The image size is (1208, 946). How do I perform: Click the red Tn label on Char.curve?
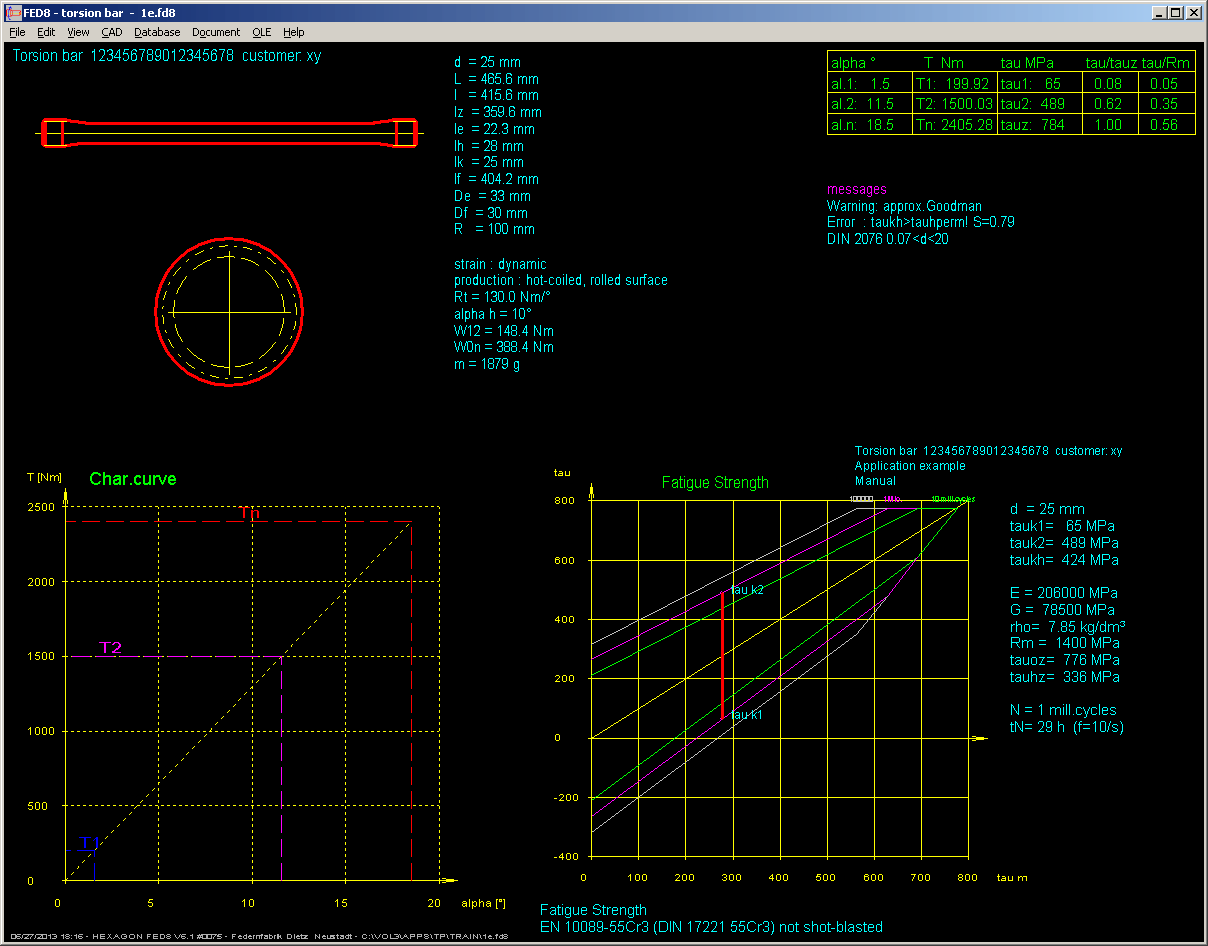(x=250, y=513)
